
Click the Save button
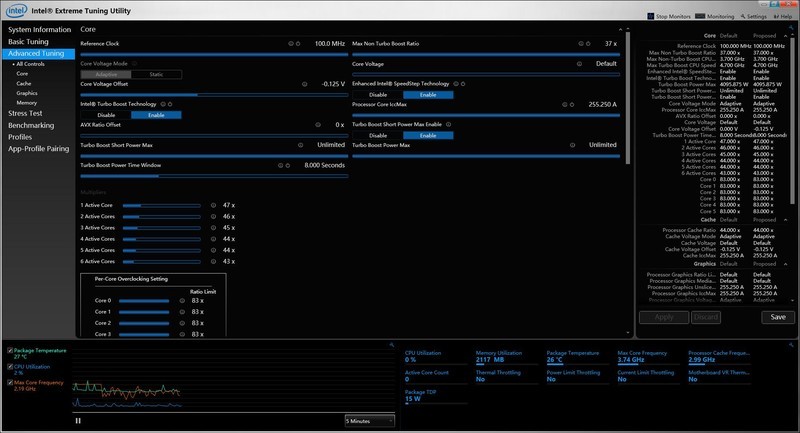click(778, 317)
